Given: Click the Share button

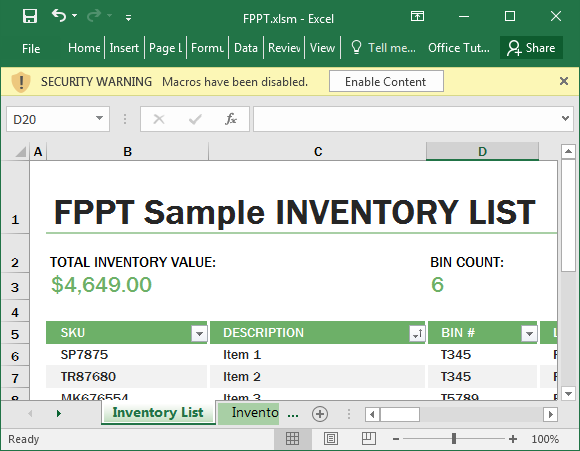Looking at the screenshot, I should [x=531, y=48].
